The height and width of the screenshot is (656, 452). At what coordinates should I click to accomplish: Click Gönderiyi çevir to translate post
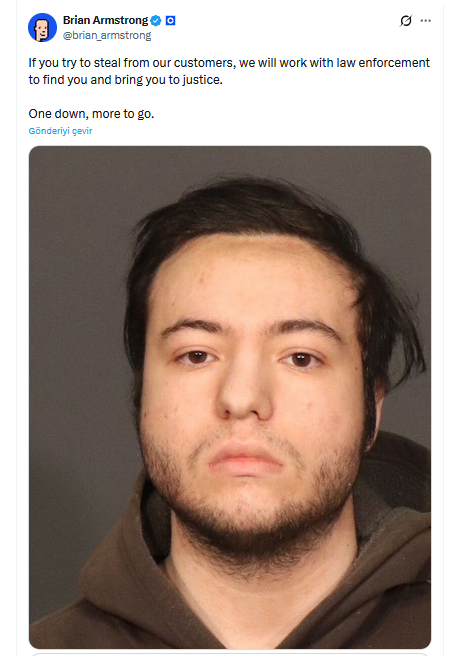point(60,131)
